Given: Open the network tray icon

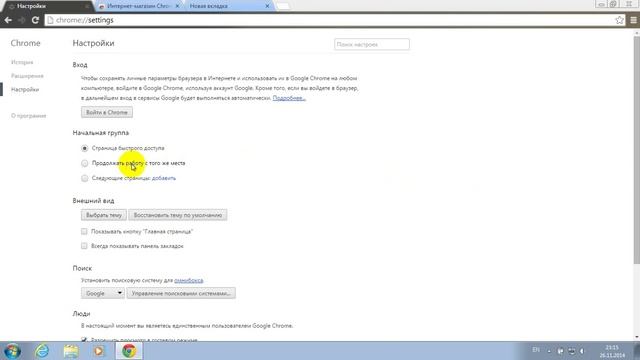Looking at the screenshot, I should 571,351.
